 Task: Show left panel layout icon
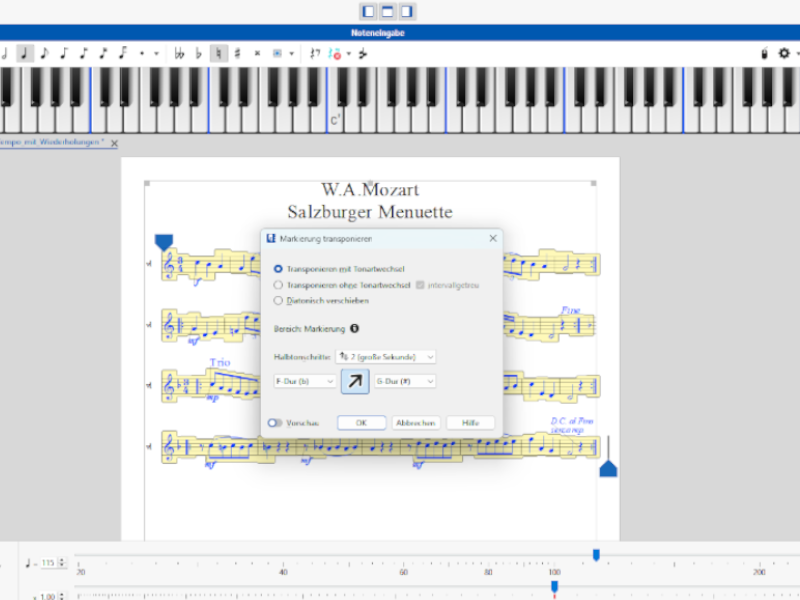pos(368,11)
